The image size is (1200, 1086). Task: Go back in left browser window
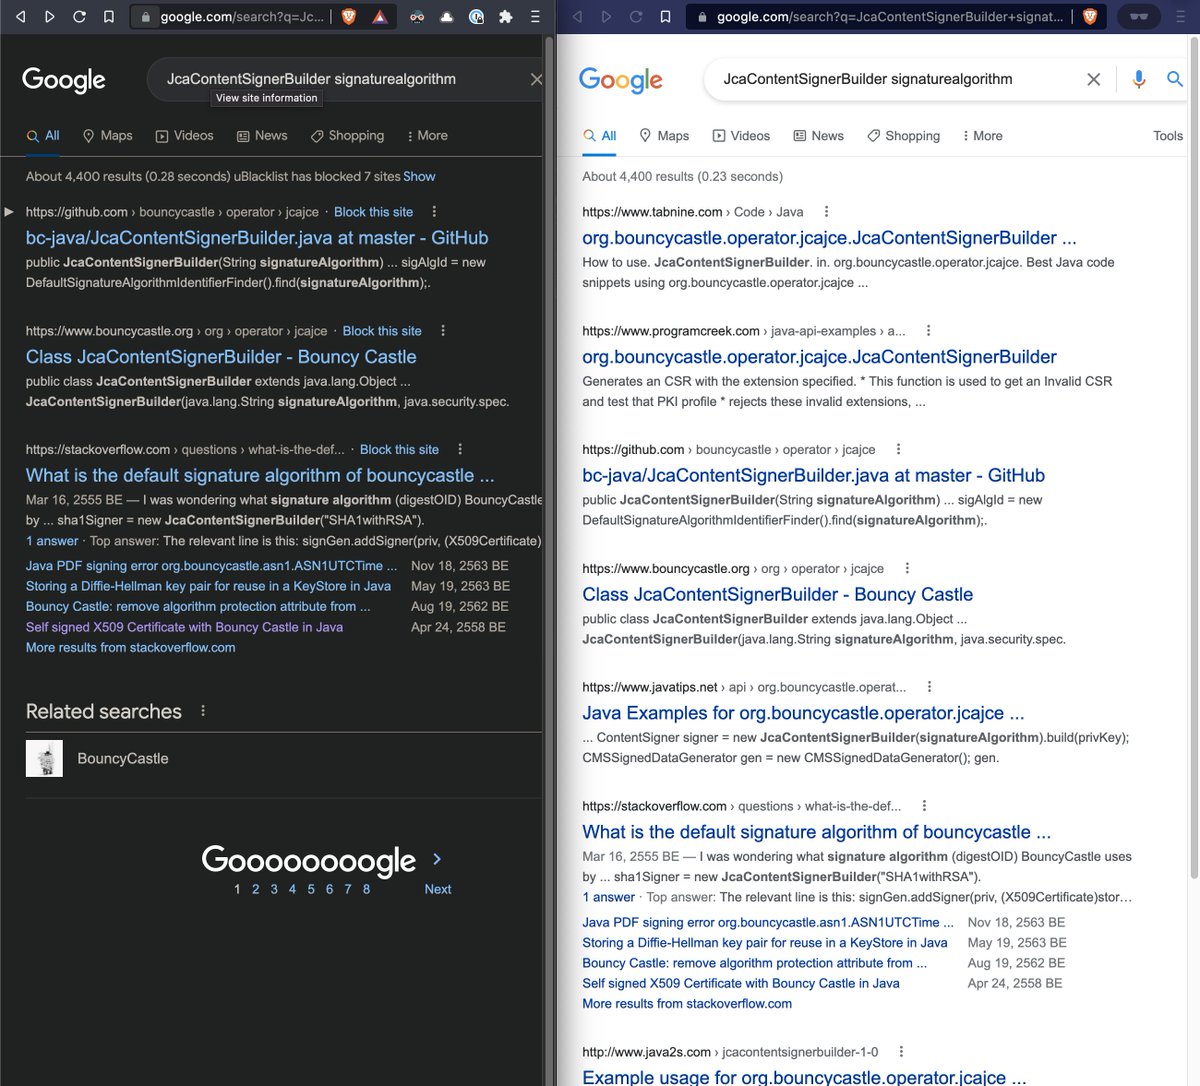pos(21,16)
